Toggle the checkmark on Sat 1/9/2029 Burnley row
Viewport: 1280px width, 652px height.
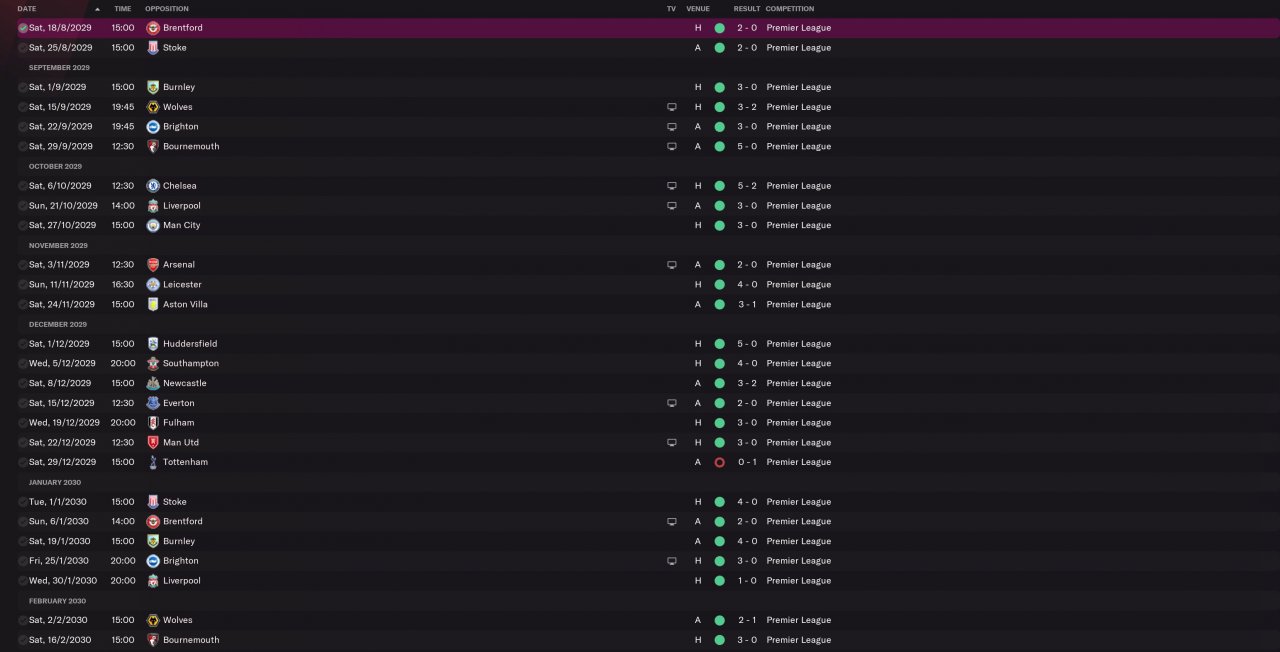coord(23,87)
